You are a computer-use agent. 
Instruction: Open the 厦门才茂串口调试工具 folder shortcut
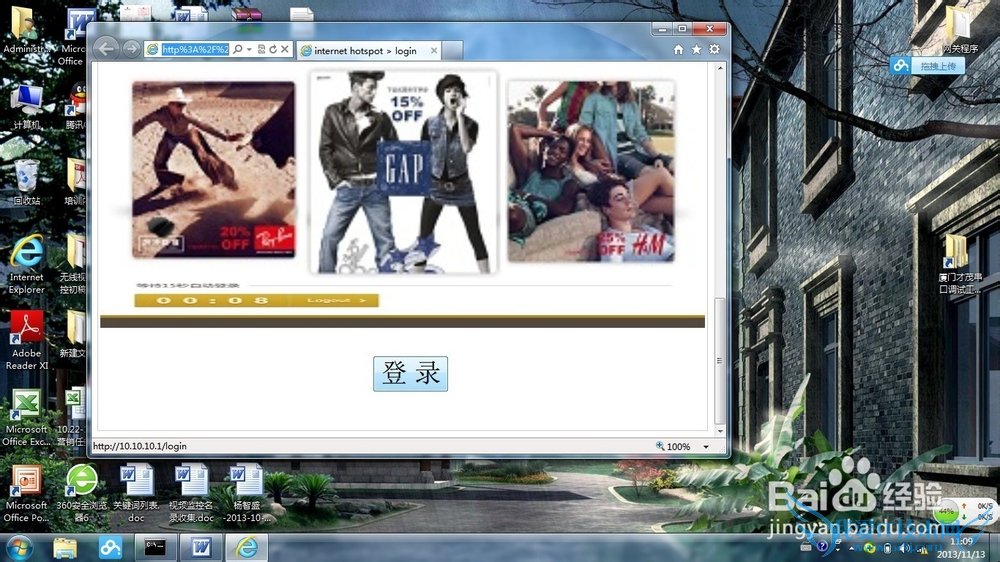pos(960,264)
